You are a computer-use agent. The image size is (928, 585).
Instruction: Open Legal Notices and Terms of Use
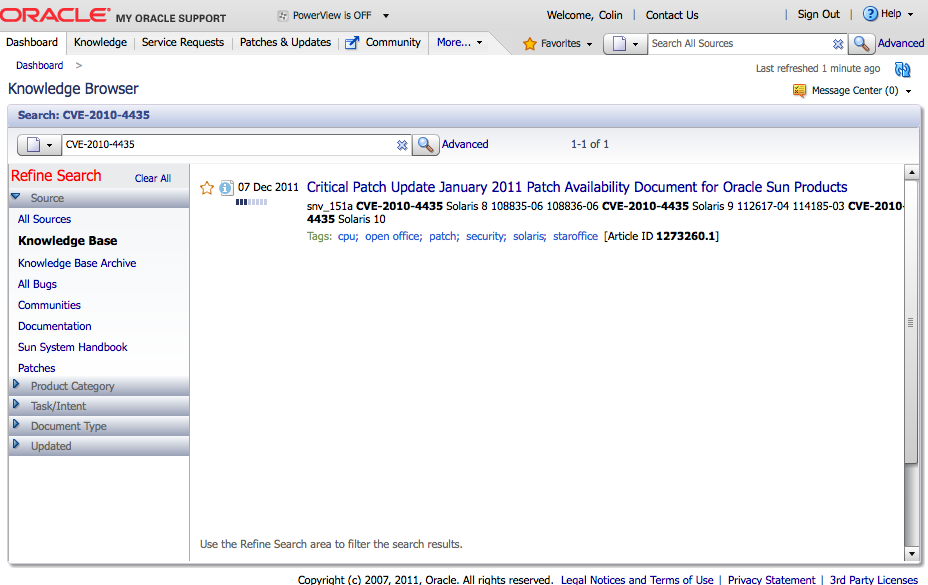(637, 580)
